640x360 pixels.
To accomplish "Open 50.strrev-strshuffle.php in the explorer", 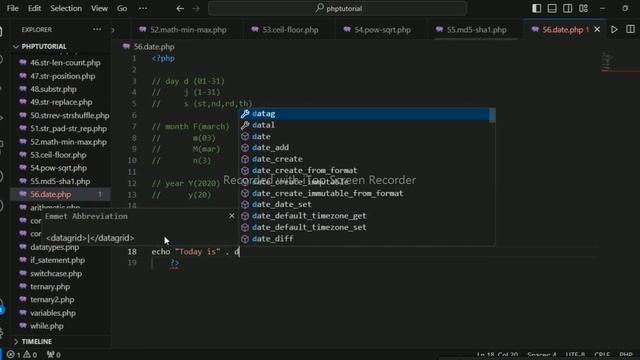I will click(69, 116).
